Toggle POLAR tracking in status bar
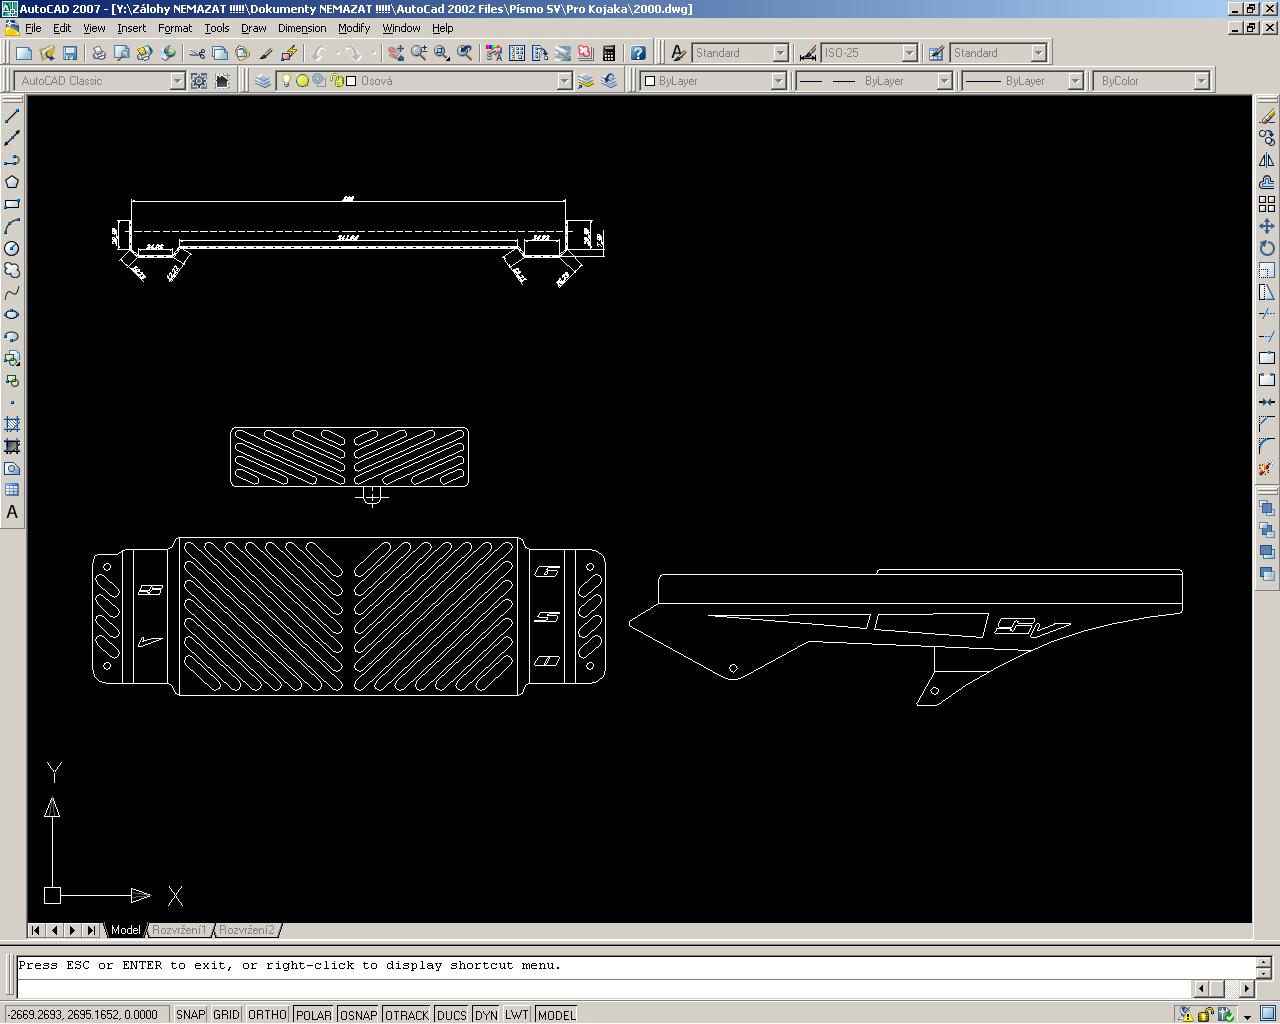This screenshot has width=1280, height=1024. (313, 1014)
